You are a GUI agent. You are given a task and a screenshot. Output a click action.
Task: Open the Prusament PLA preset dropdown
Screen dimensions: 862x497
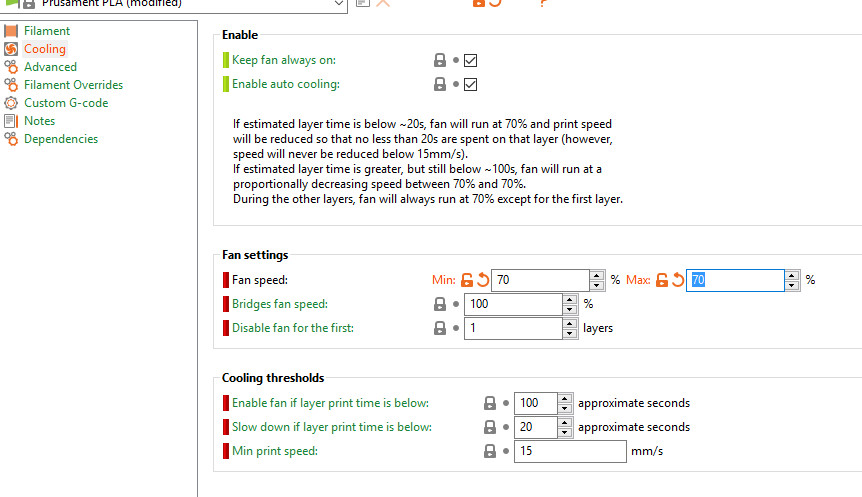click(x=339, y=3)
